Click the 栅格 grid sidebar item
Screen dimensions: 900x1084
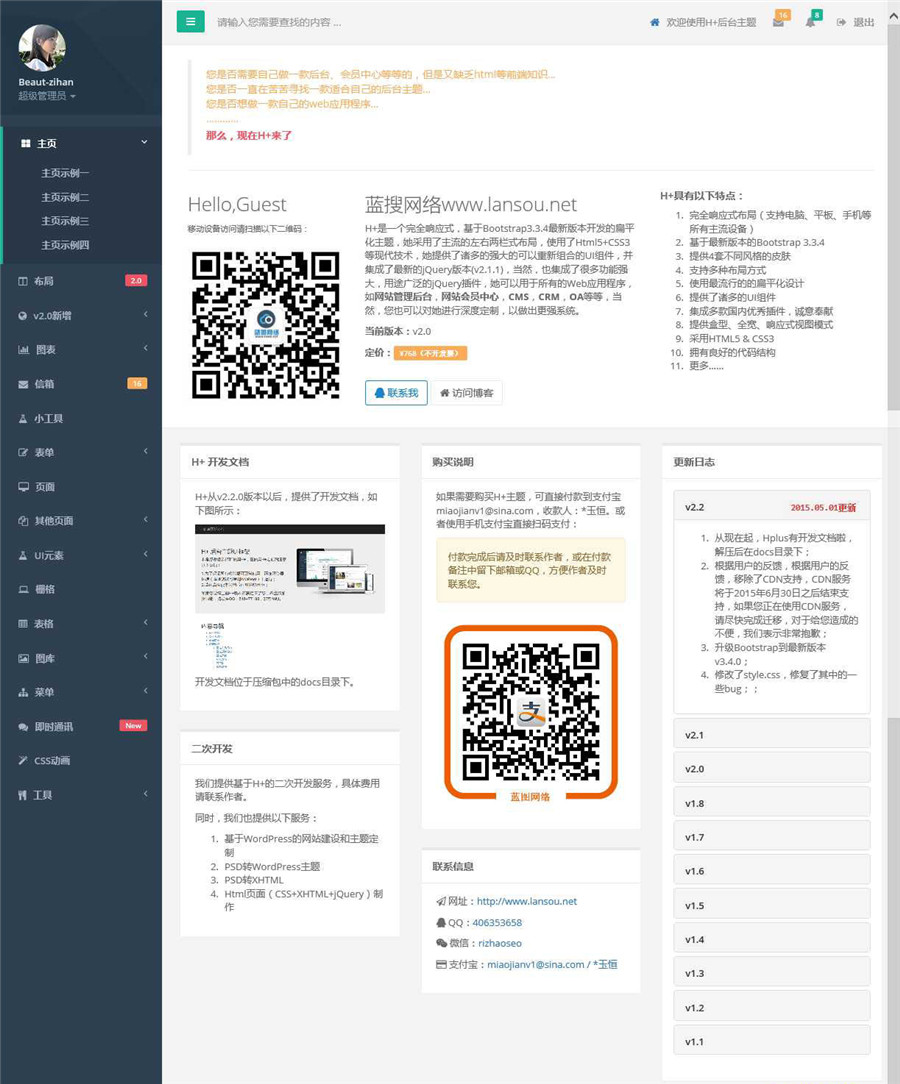point(44,589)
